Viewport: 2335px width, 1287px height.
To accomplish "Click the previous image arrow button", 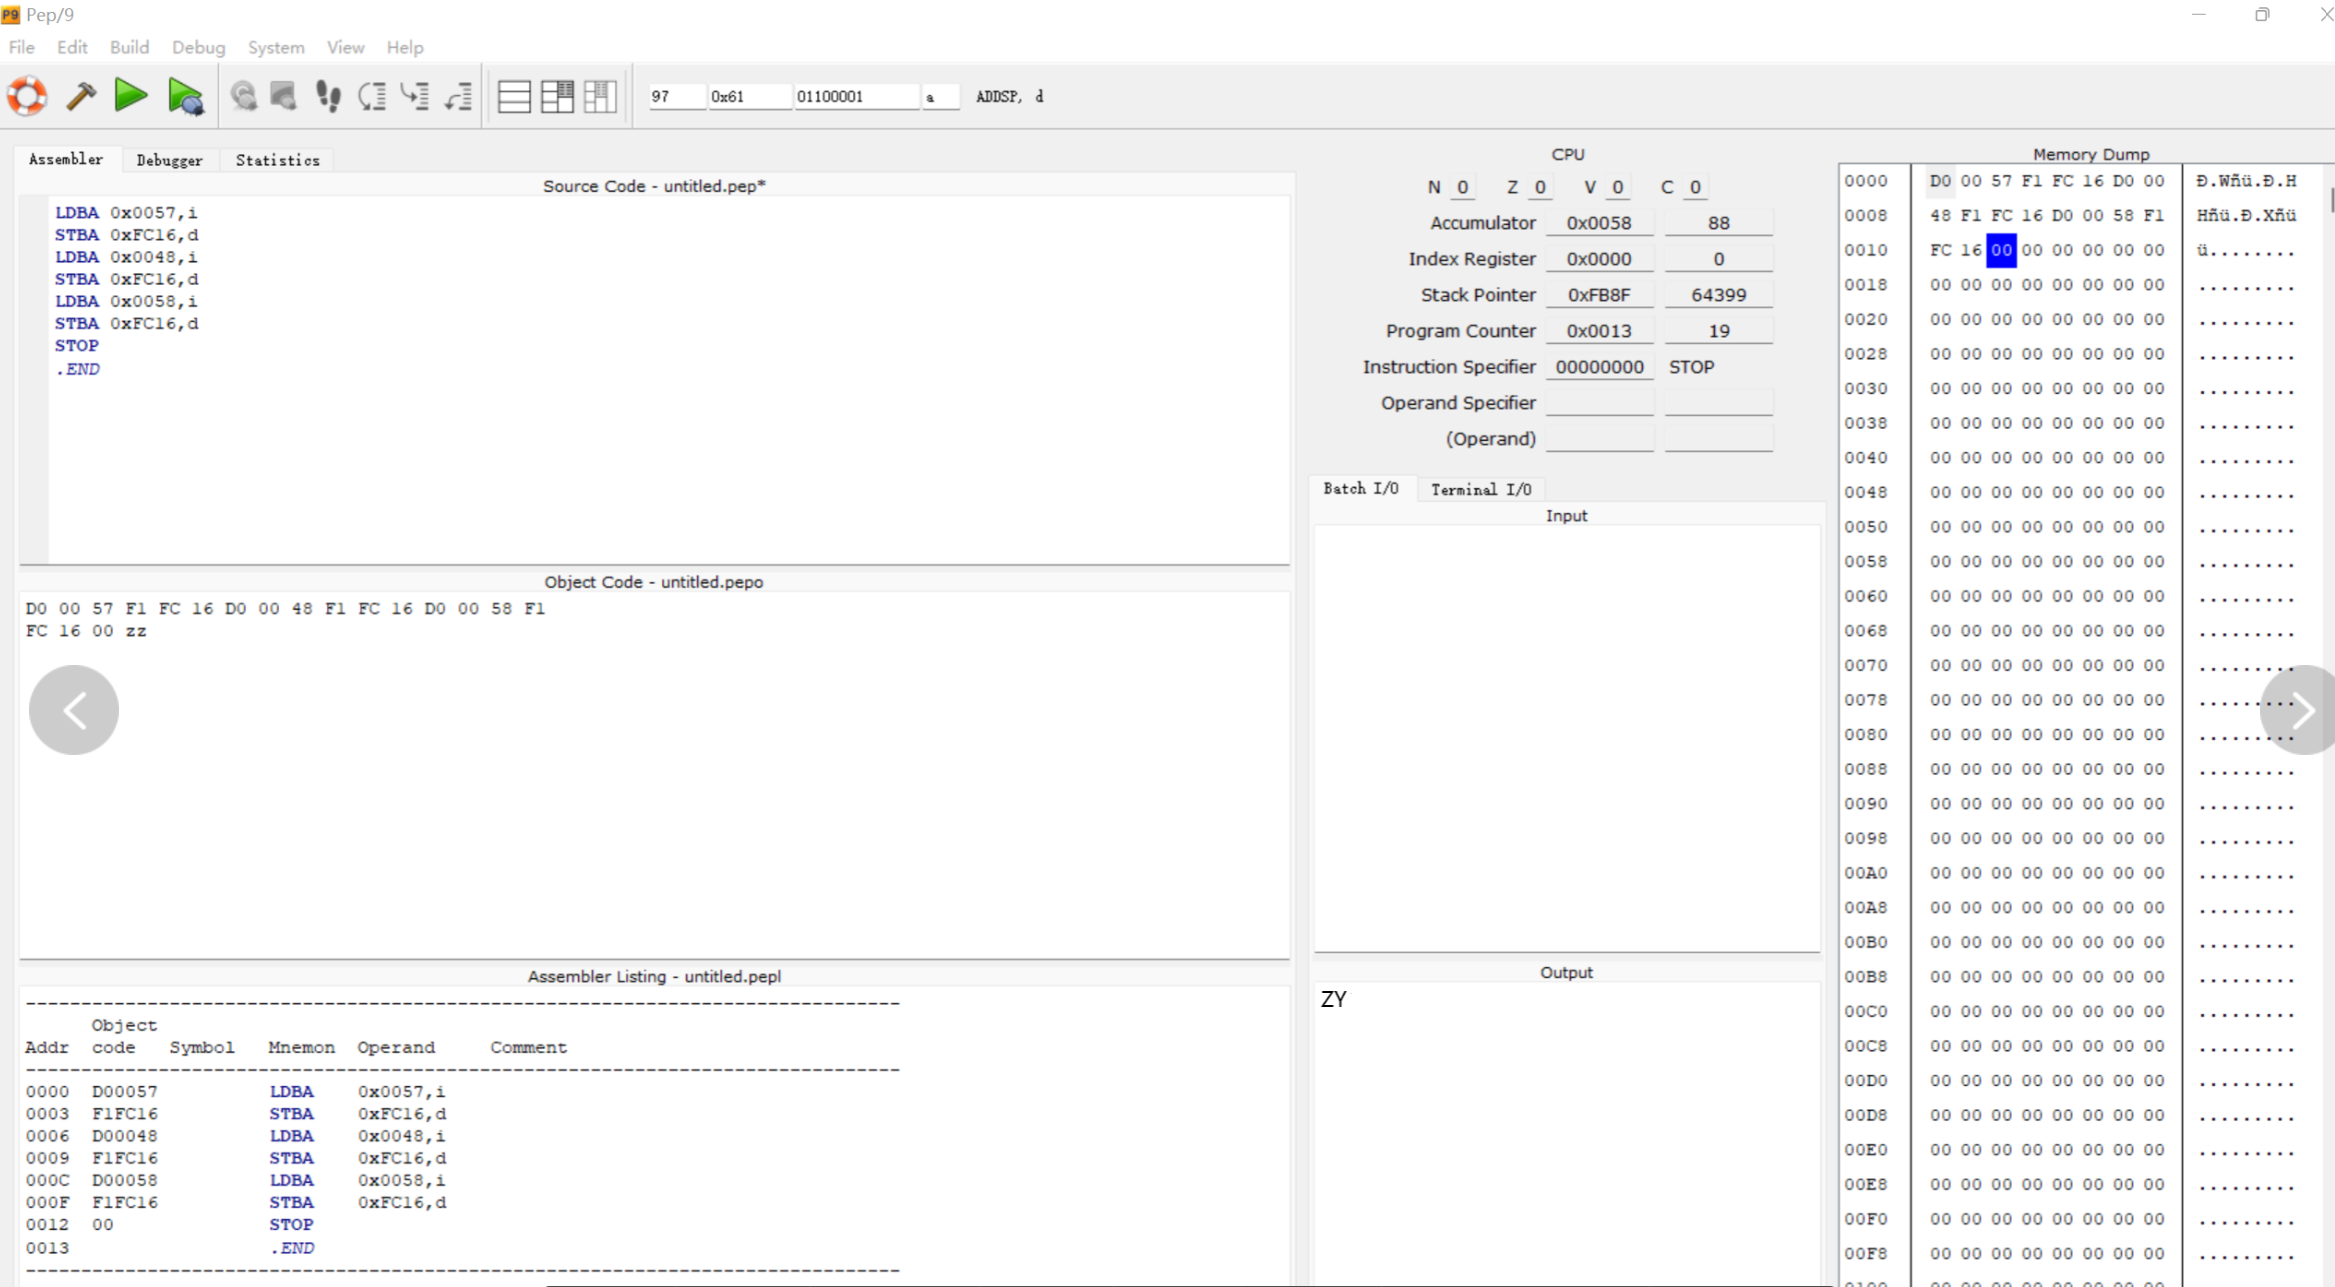I will pyautogui.click(x=74, y=710).
